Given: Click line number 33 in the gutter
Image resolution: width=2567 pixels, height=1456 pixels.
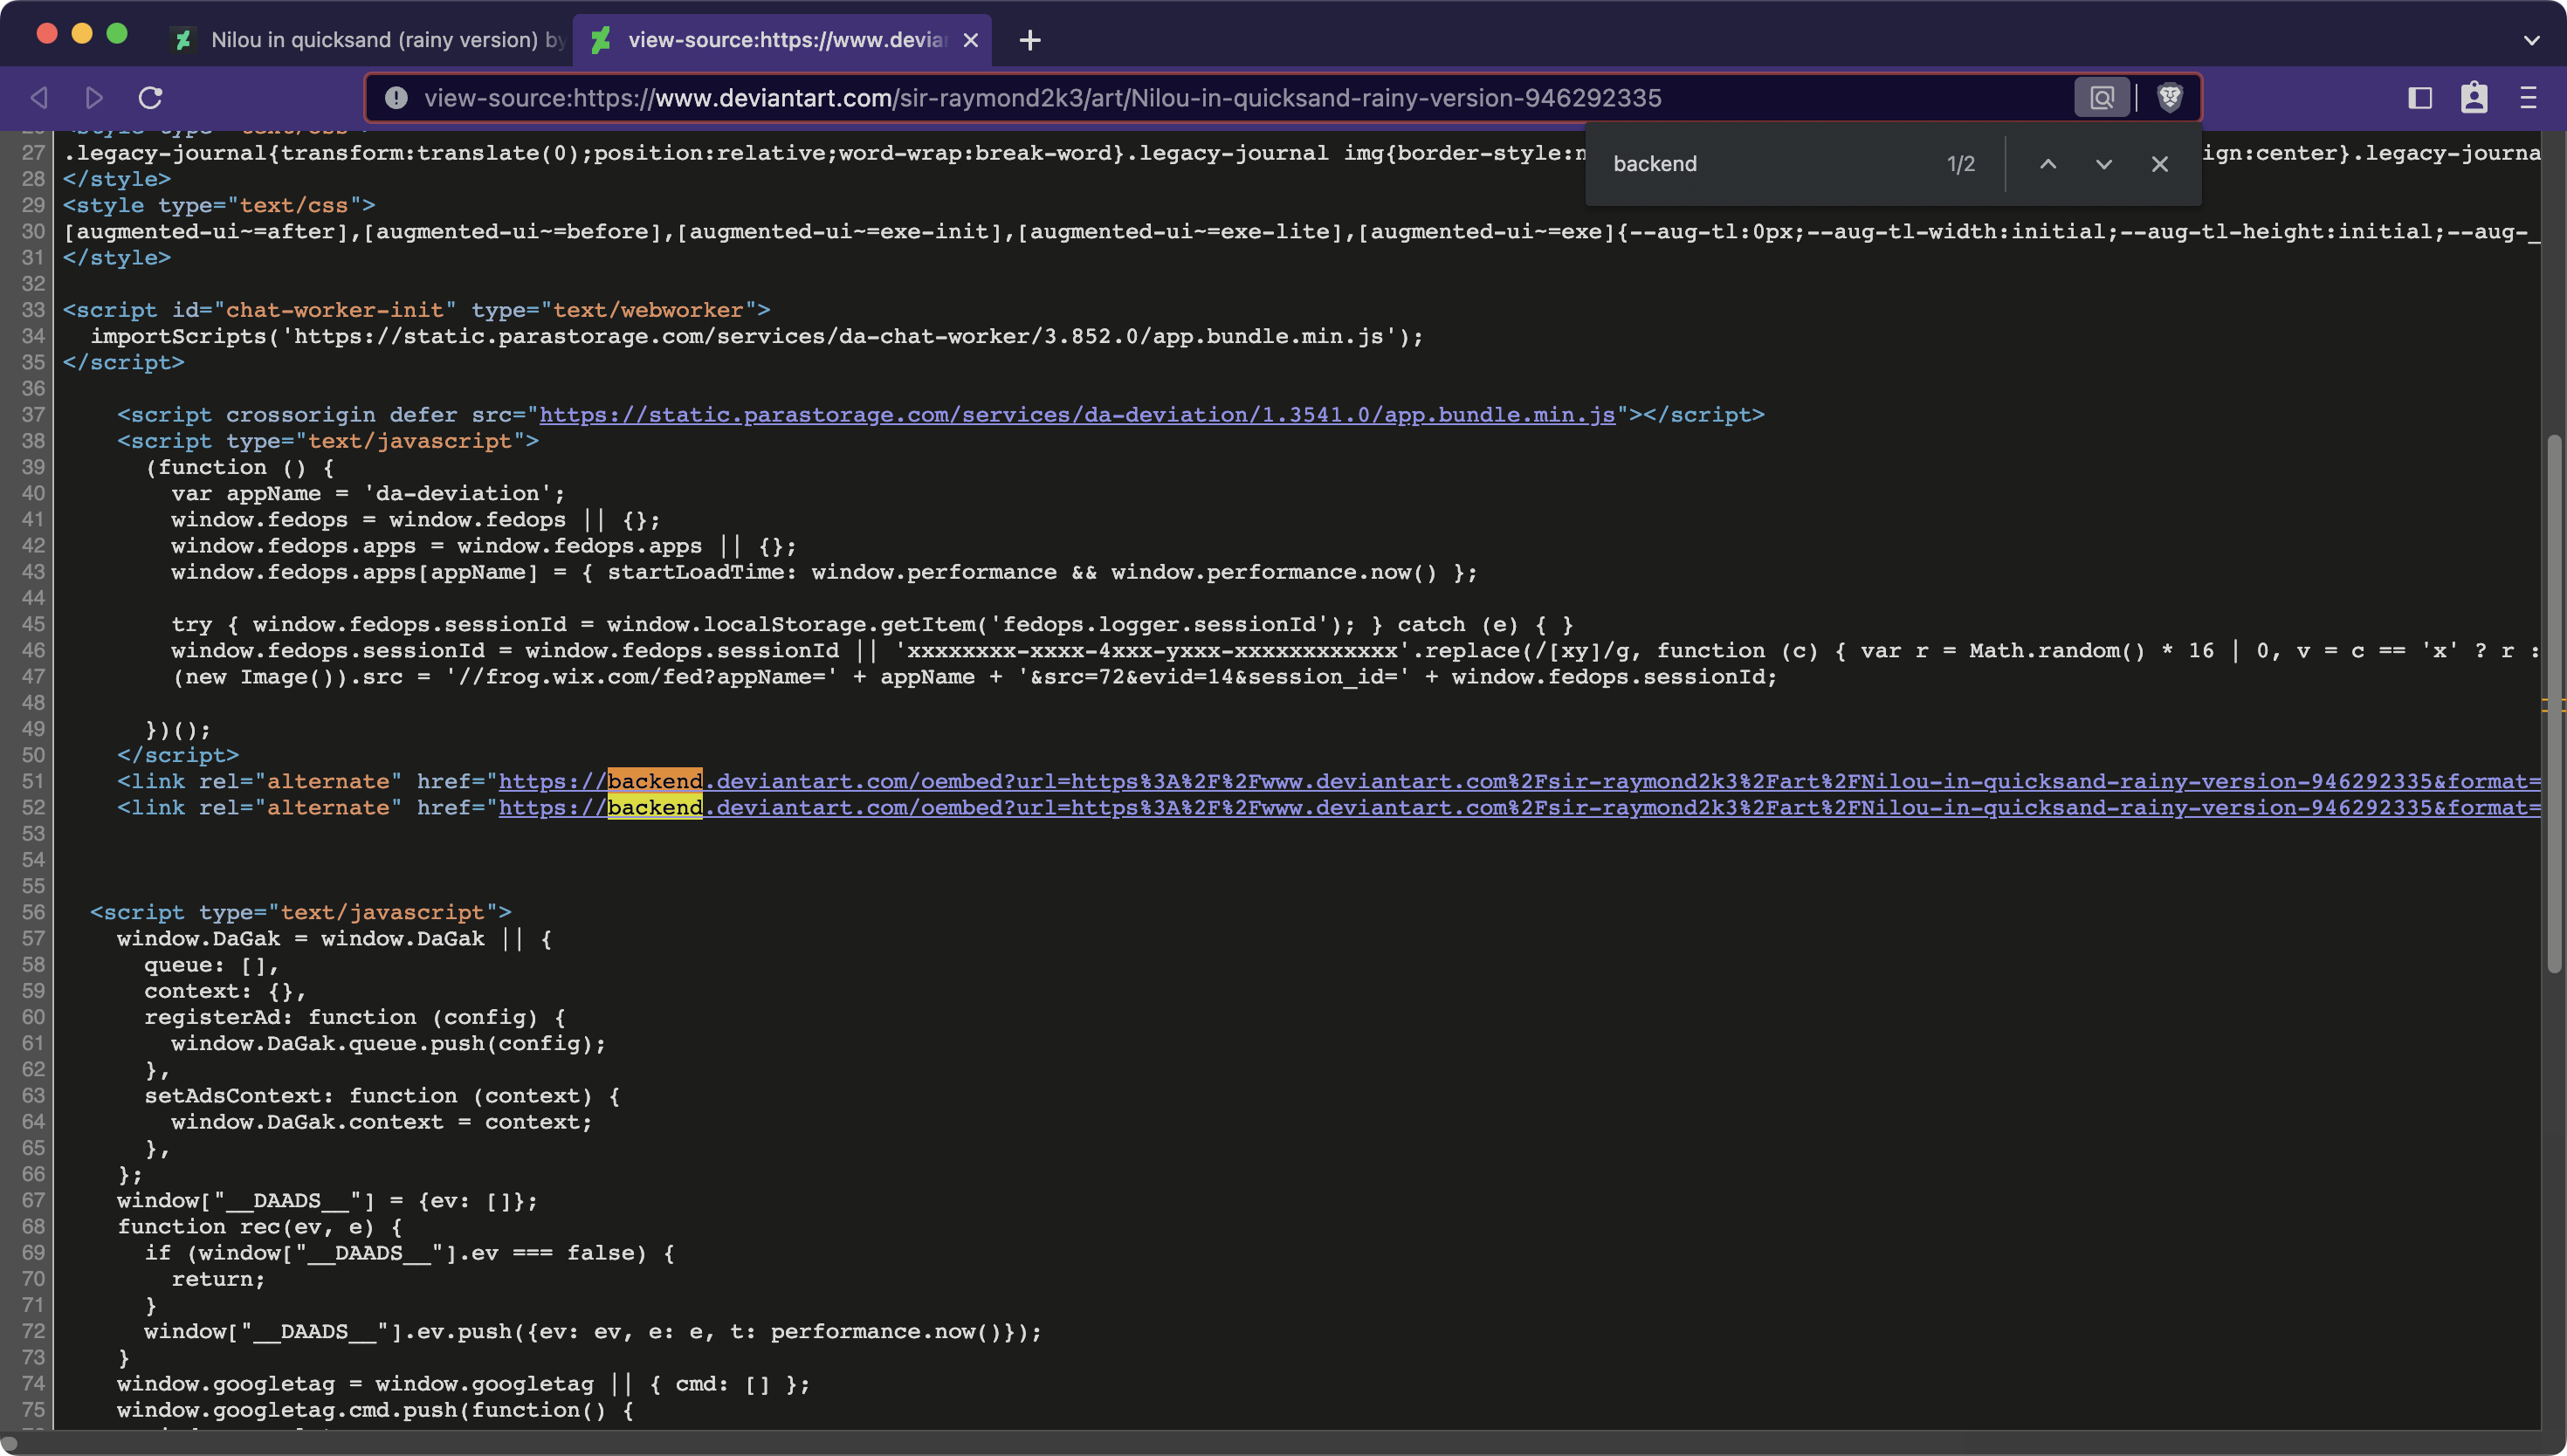Looking at the screenshot, I should (33, 310).
